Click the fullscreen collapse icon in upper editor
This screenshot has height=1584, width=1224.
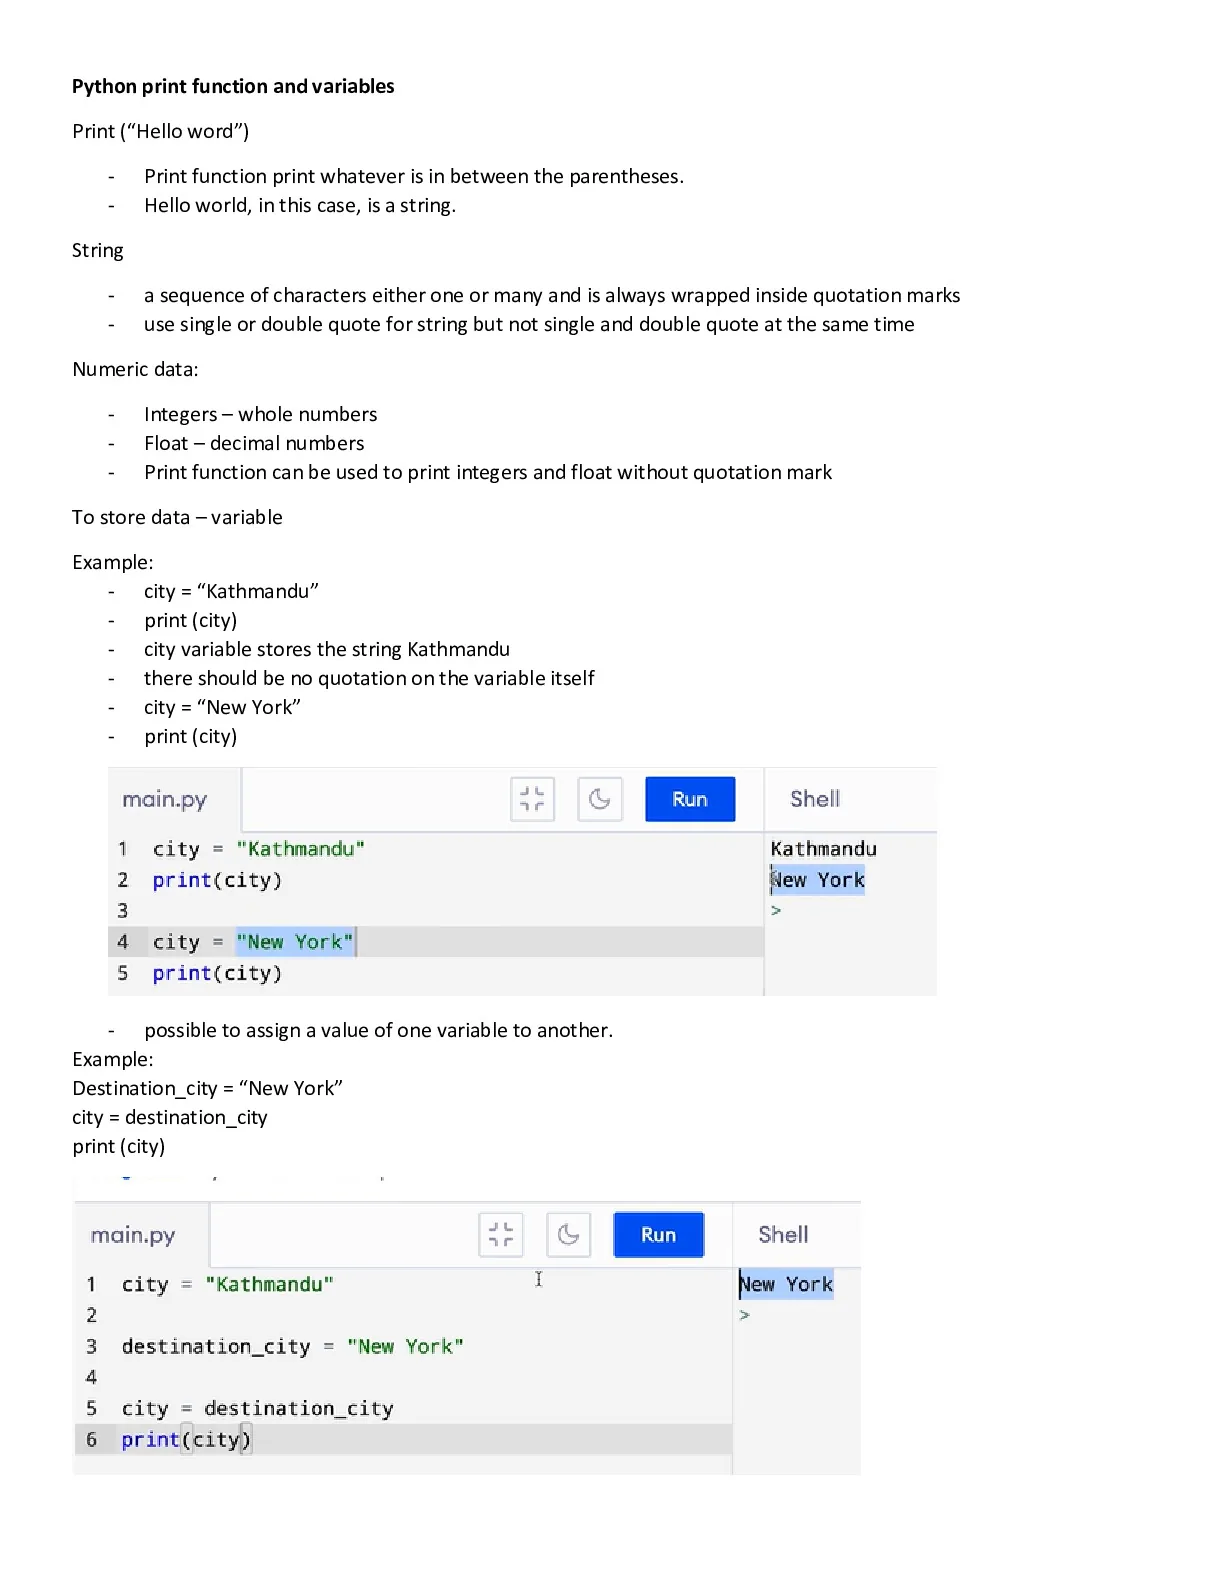(532, 799)
